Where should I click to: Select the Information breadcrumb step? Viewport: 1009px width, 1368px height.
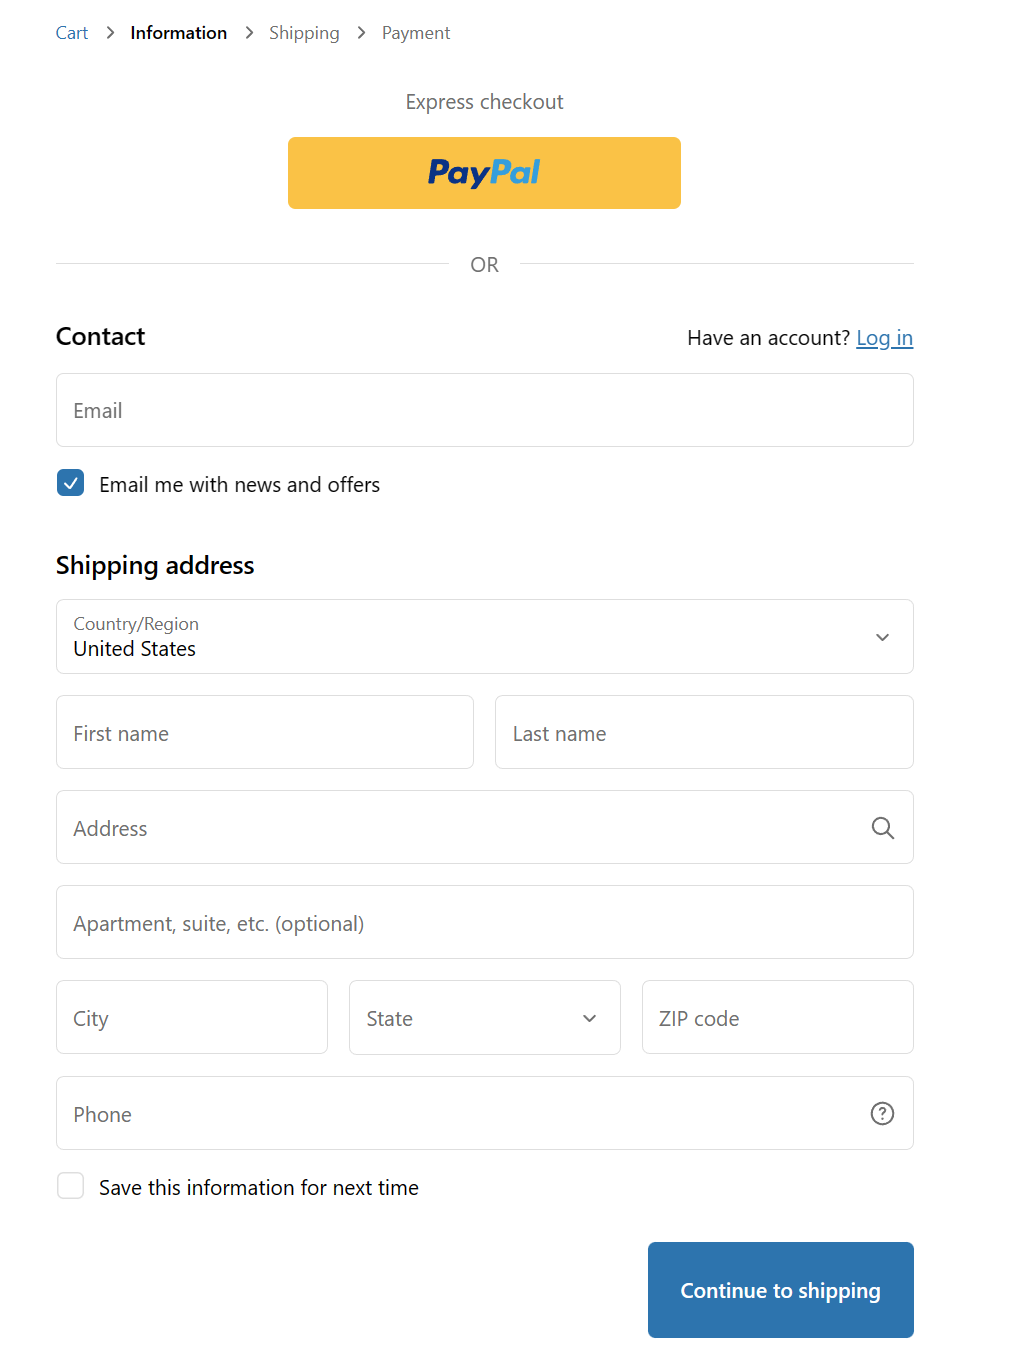[179, 33]
